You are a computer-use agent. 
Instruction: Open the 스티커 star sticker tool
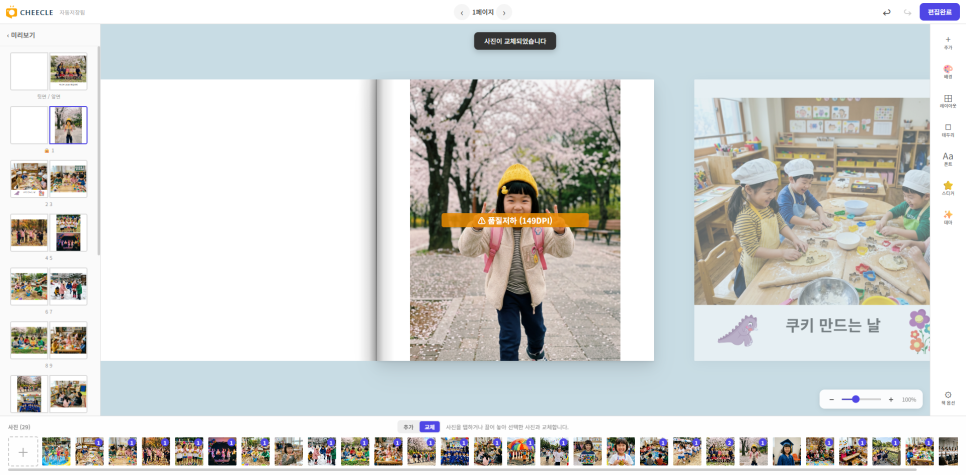coord(948,189)
